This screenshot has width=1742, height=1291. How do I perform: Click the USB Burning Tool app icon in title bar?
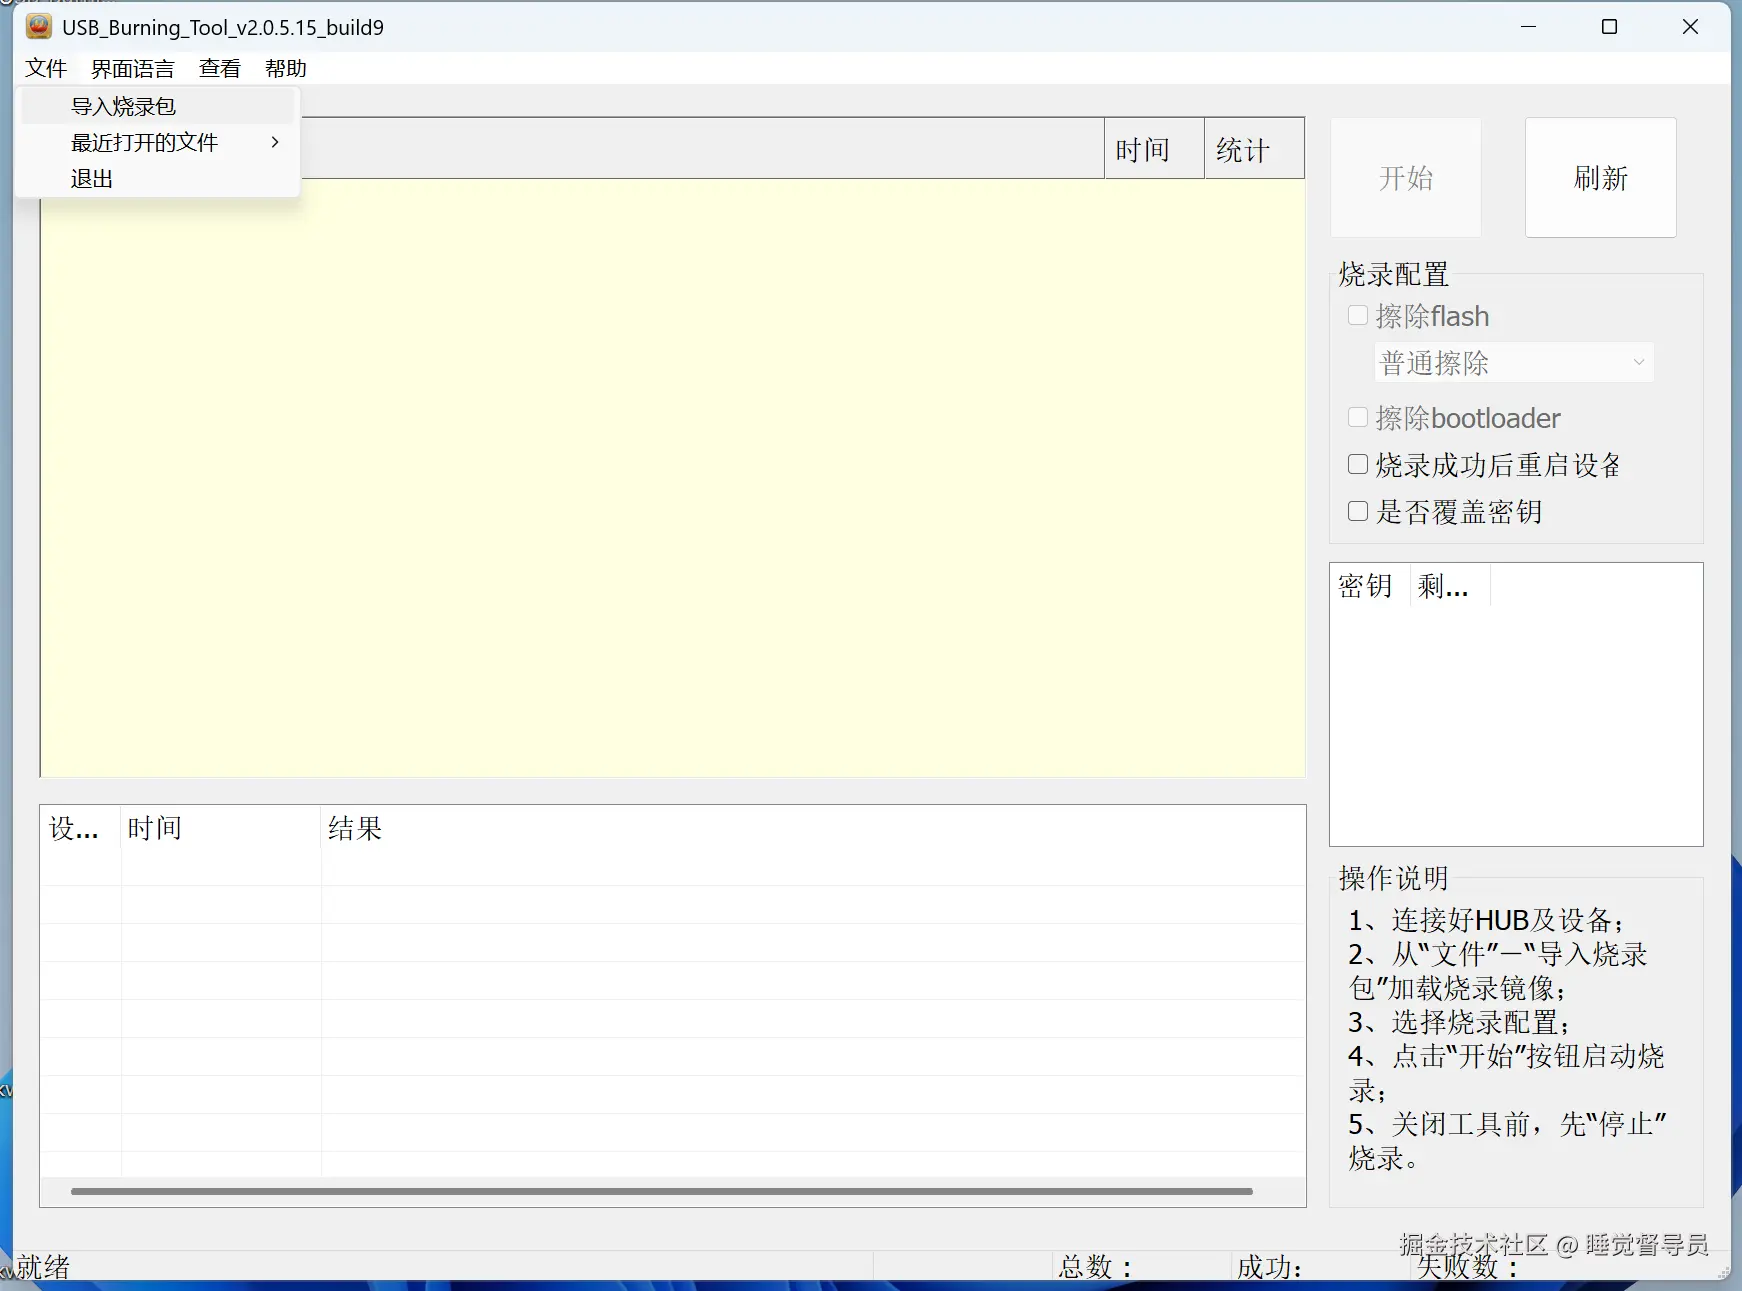click(x=39, y=27)
